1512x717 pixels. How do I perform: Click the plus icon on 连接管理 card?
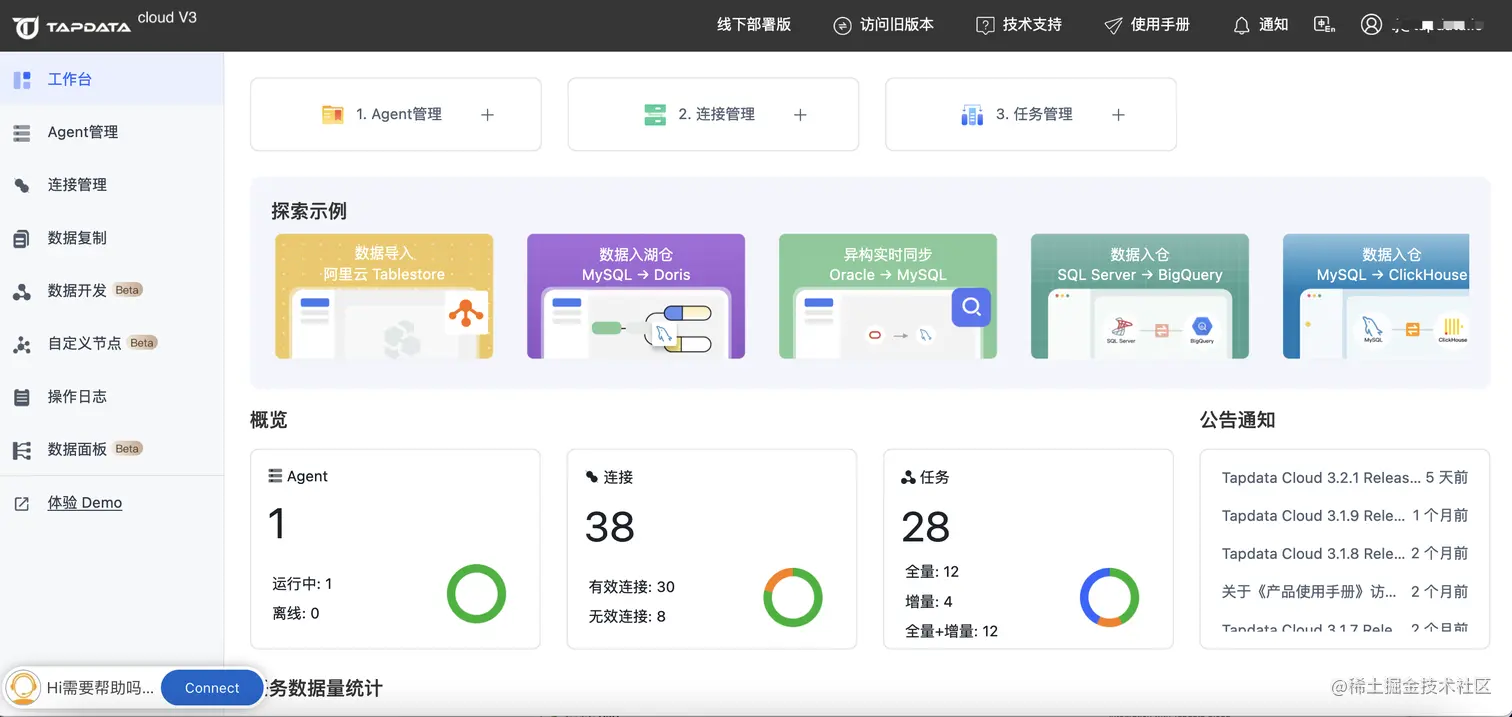pos(800,115)
